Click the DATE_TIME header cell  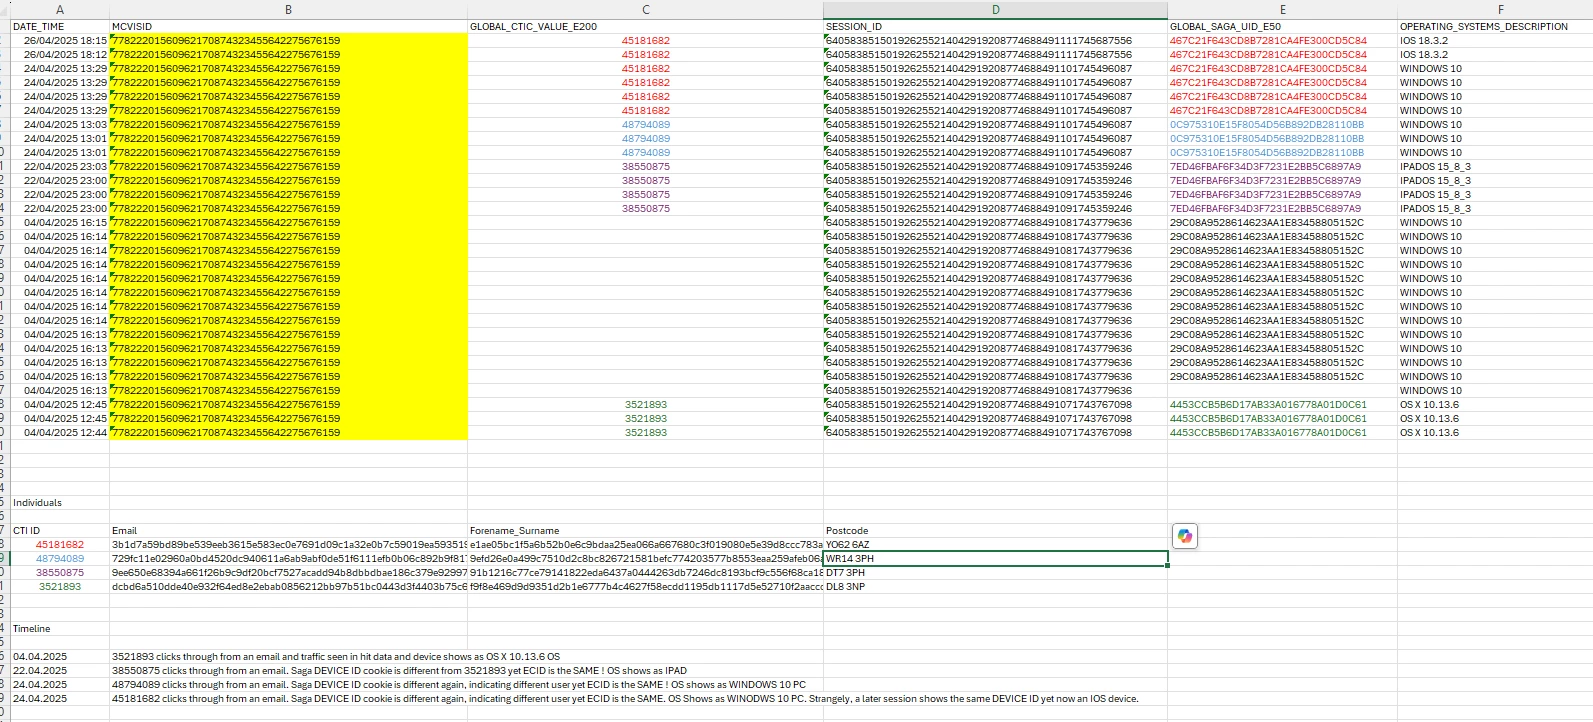60,27
